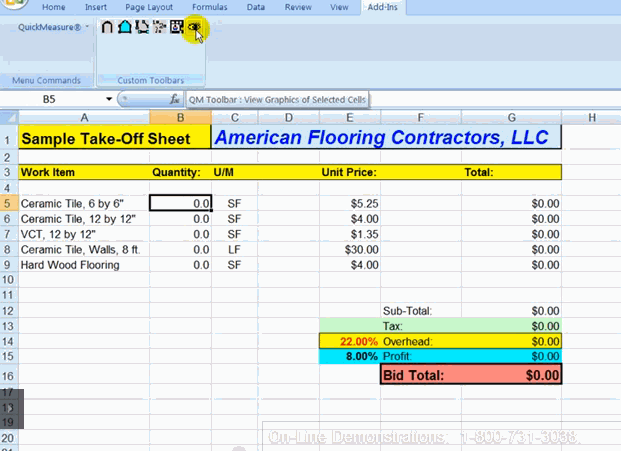Click the fx insert function icon
This screenshot has height=451, width=621.
pos(175,99)
